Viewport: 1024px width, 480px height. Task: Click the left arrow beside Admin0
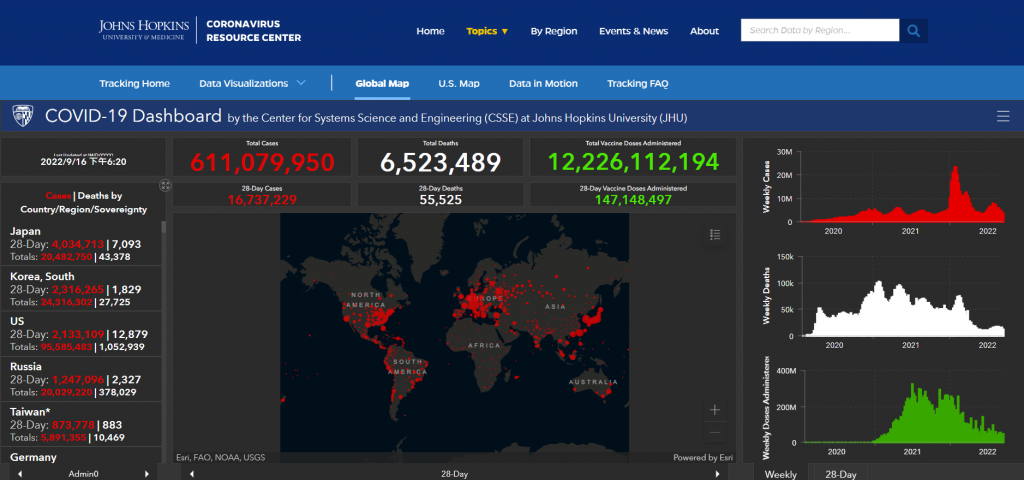coord(20,474)
